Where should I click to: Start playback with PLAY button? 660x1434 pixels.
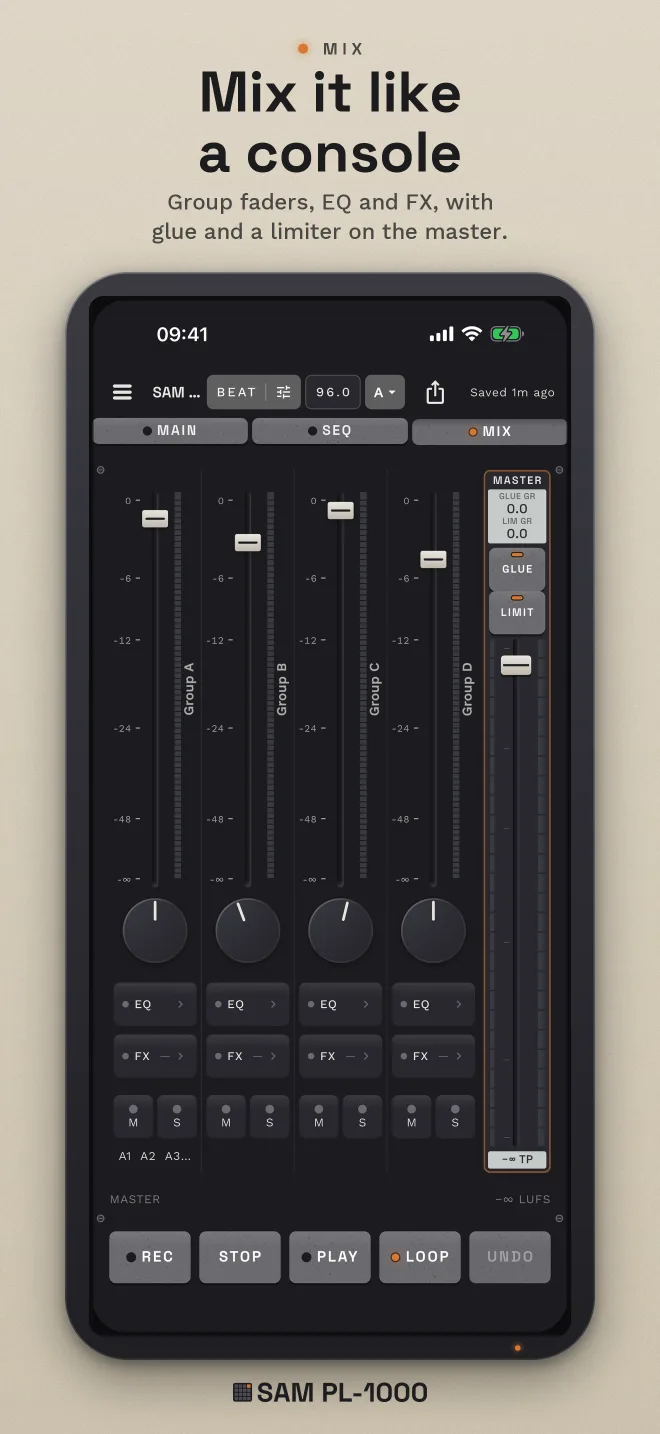click(330, 1257)
